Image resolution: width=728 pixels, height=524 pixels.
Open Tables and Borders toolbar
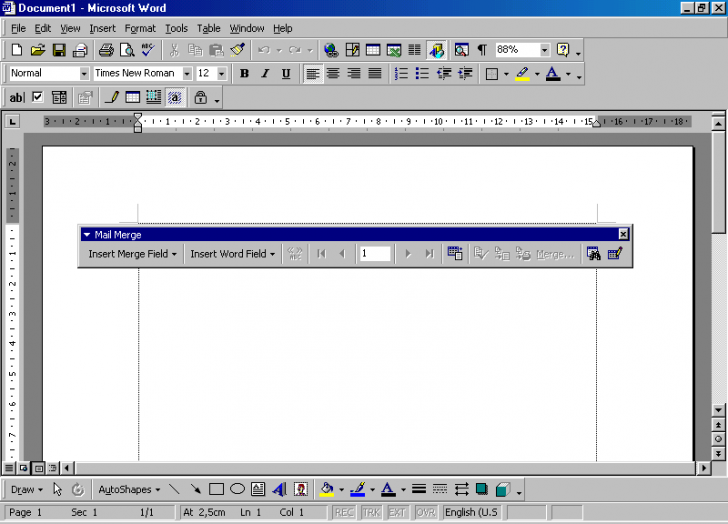[x=352, y=50]
